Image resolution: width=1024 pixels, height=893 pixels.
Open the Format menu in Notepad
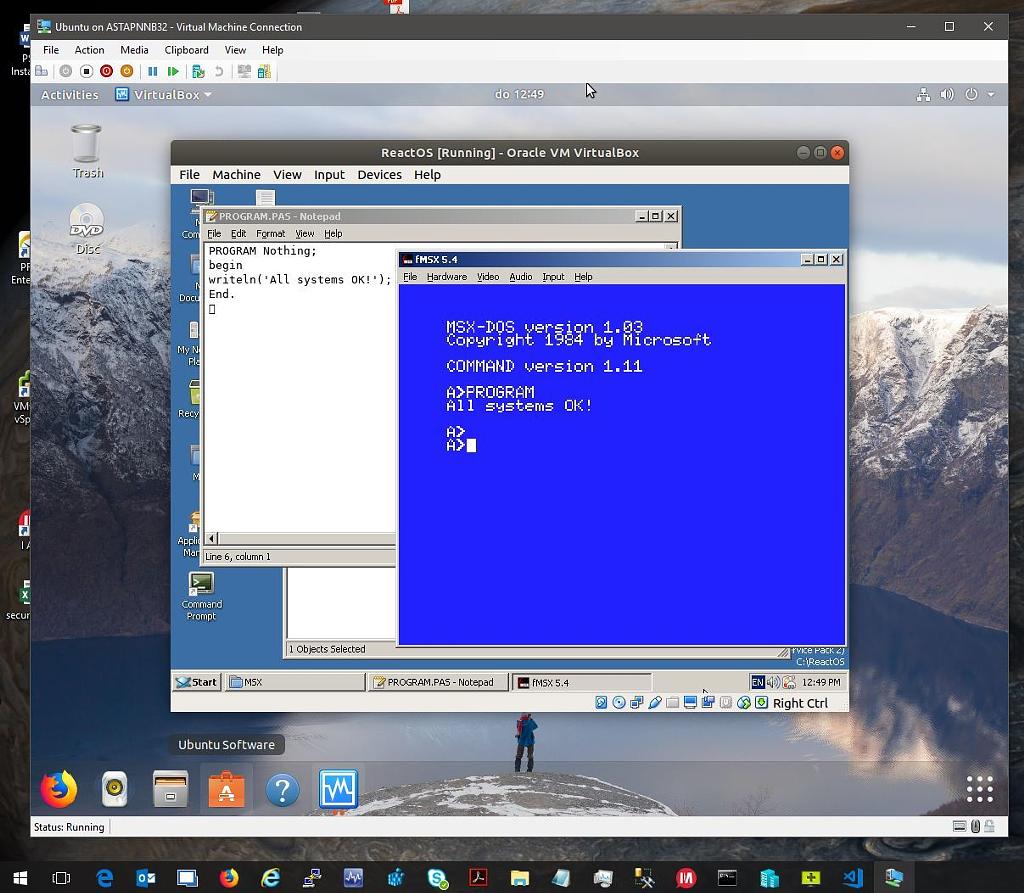coord(270,233)
